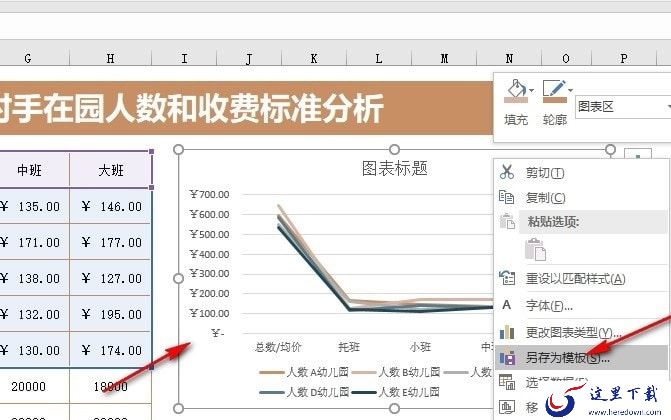Open the chart element box showing 图表区

click(623, 107)
